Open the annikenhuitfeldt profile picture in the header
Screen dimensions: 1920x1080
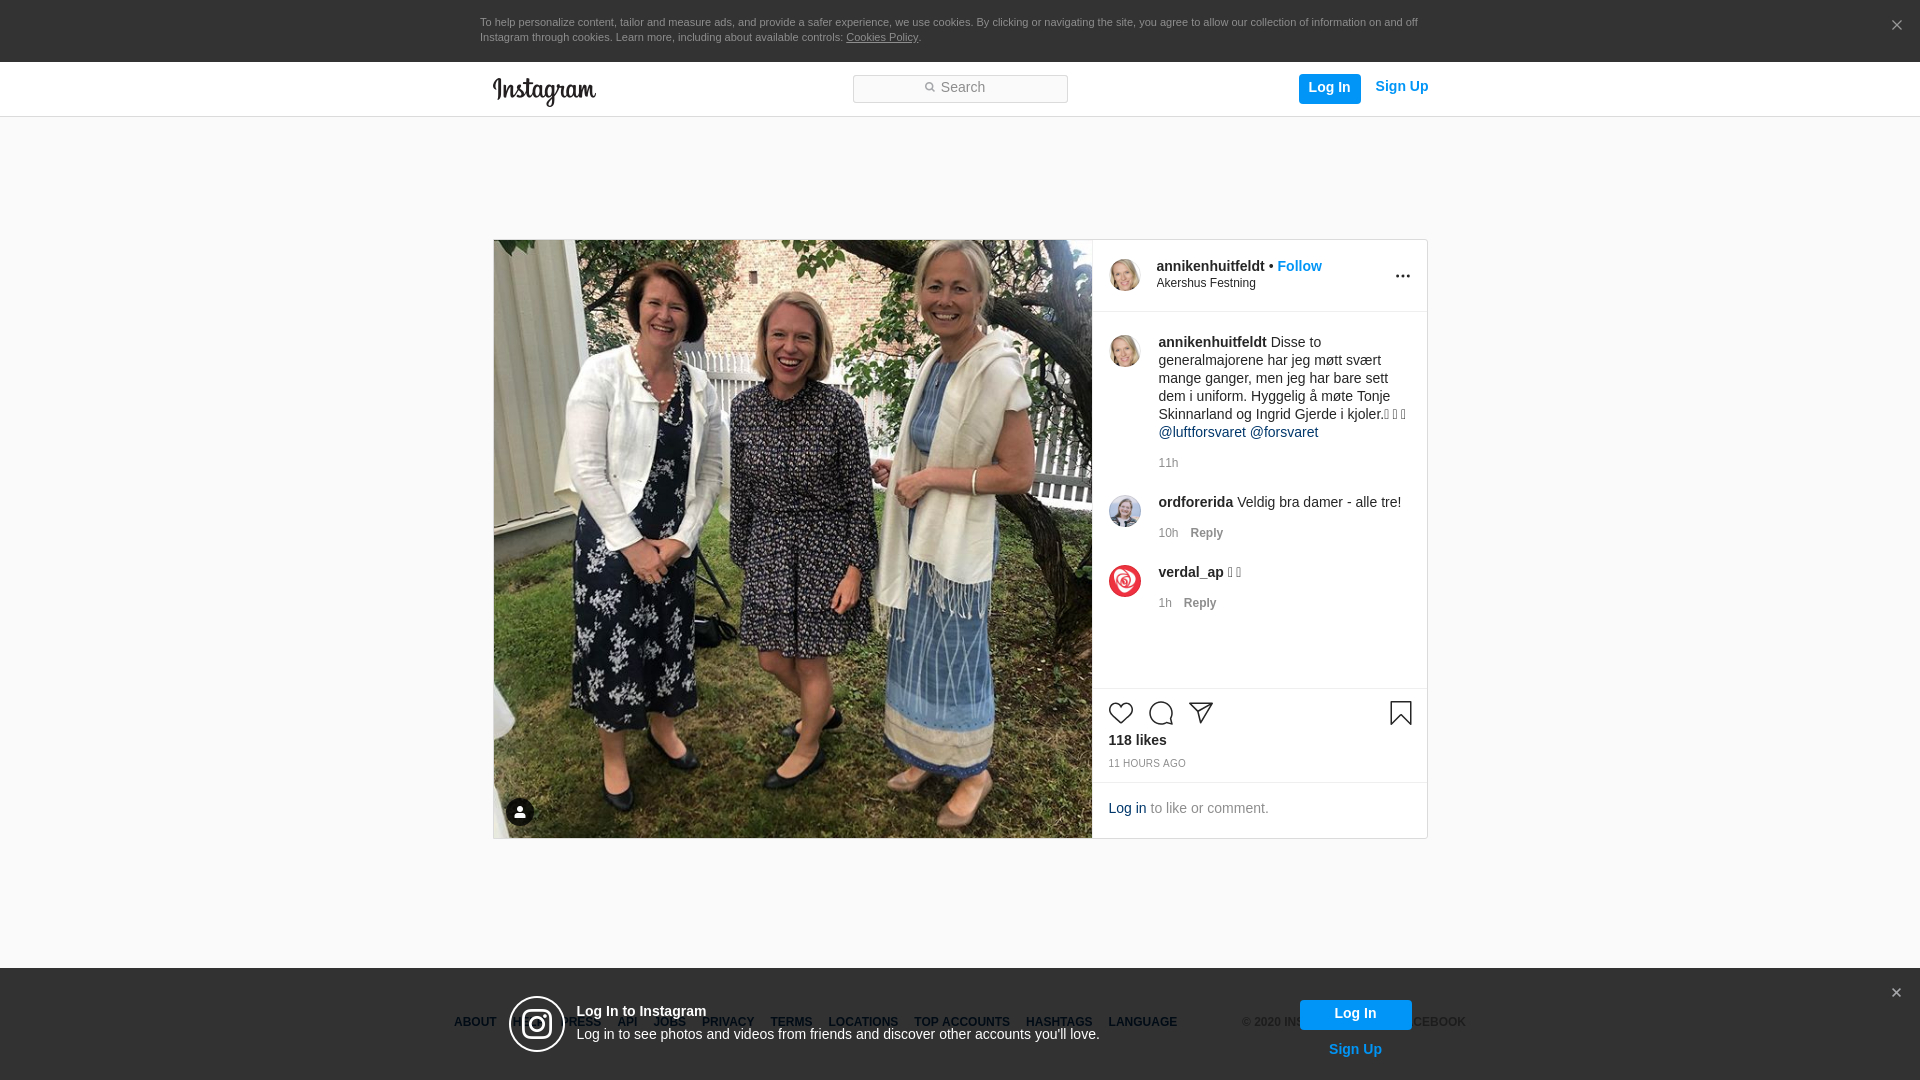pos(1124,275)
